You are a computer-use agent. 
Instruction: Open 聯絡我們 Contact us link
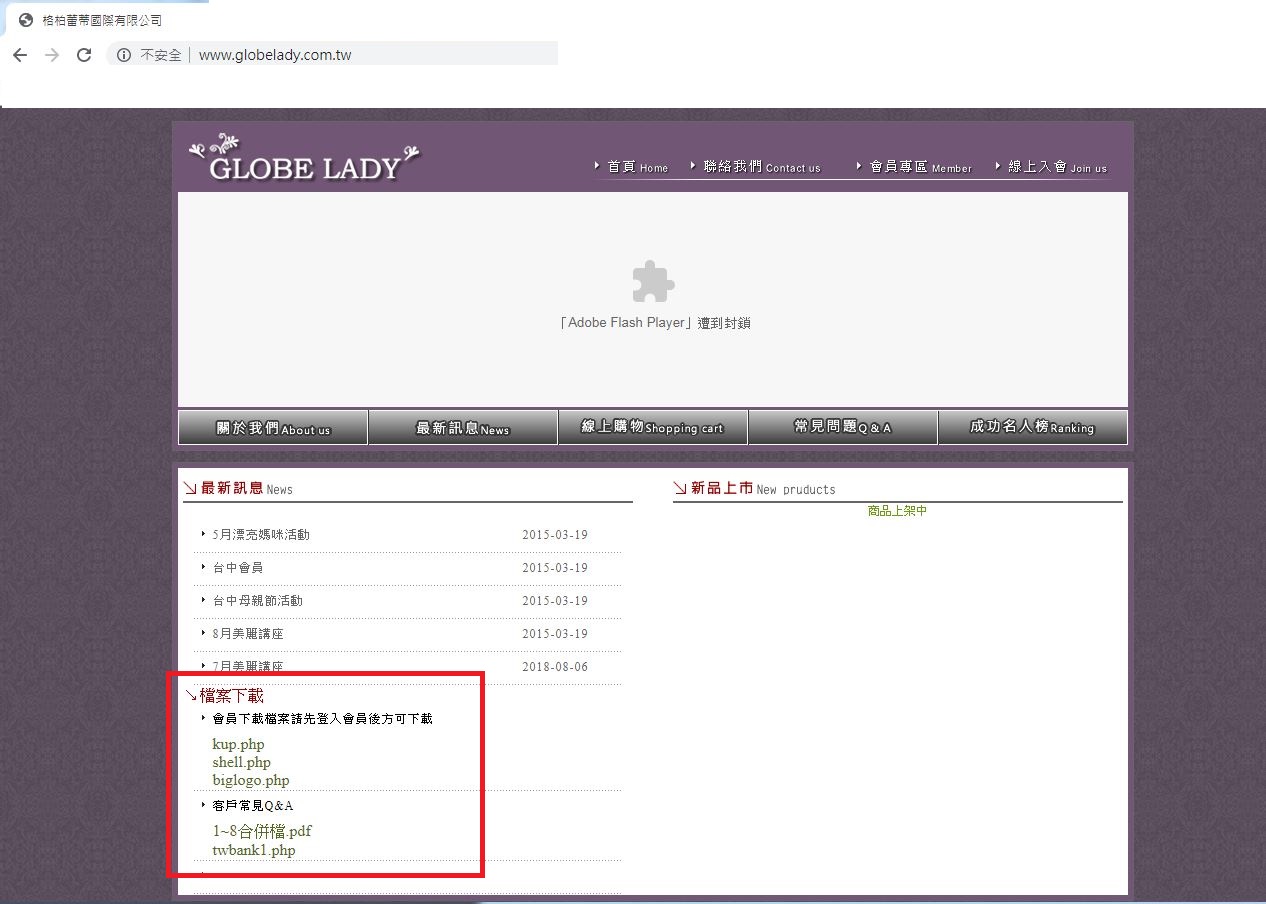click(x=762, y=167)
